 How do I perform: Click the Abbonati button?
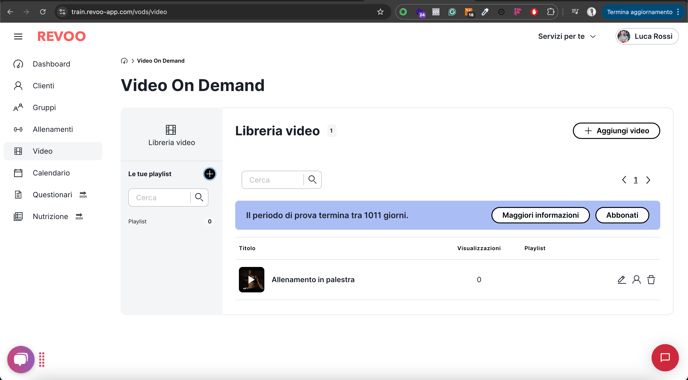(622, 215)
